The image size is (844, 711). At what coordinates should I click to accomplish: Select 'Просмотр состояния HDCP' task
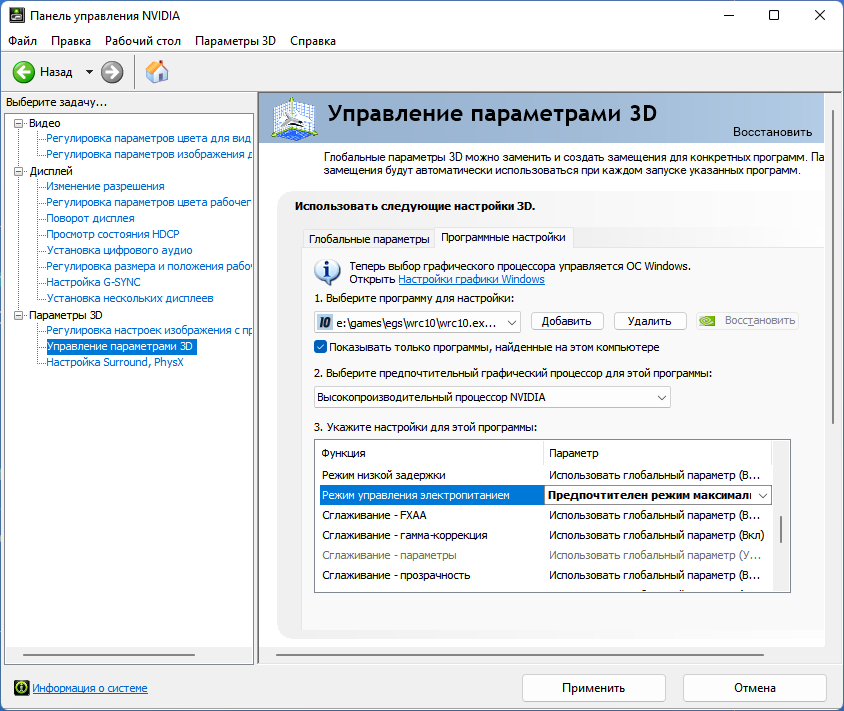pos(112,234)
